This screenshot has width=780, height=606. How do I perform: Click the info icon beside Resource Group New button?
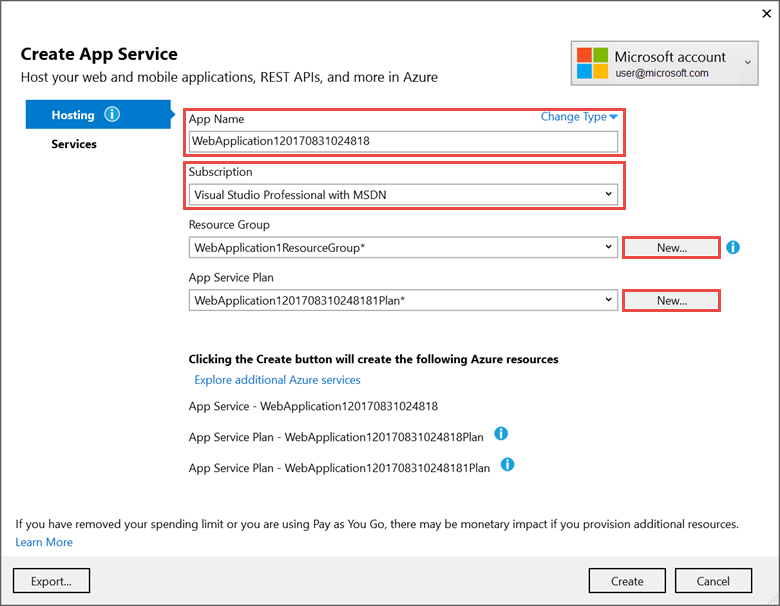(x=733, y=247)
